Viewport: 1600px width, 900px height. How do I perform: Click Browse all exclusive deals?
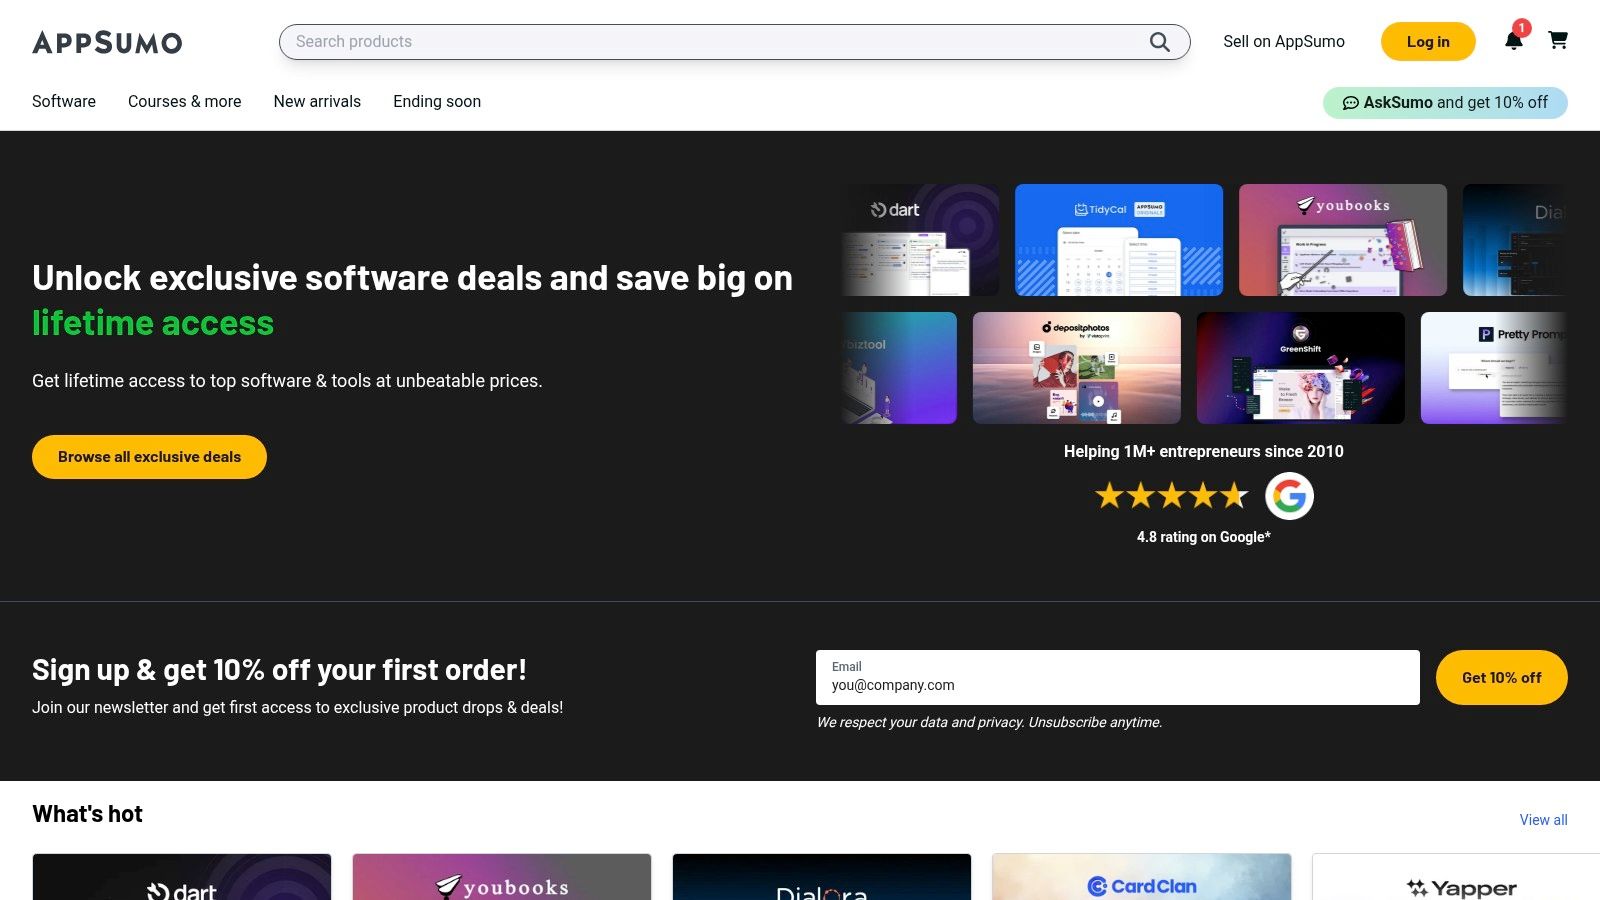coord(148,456)
